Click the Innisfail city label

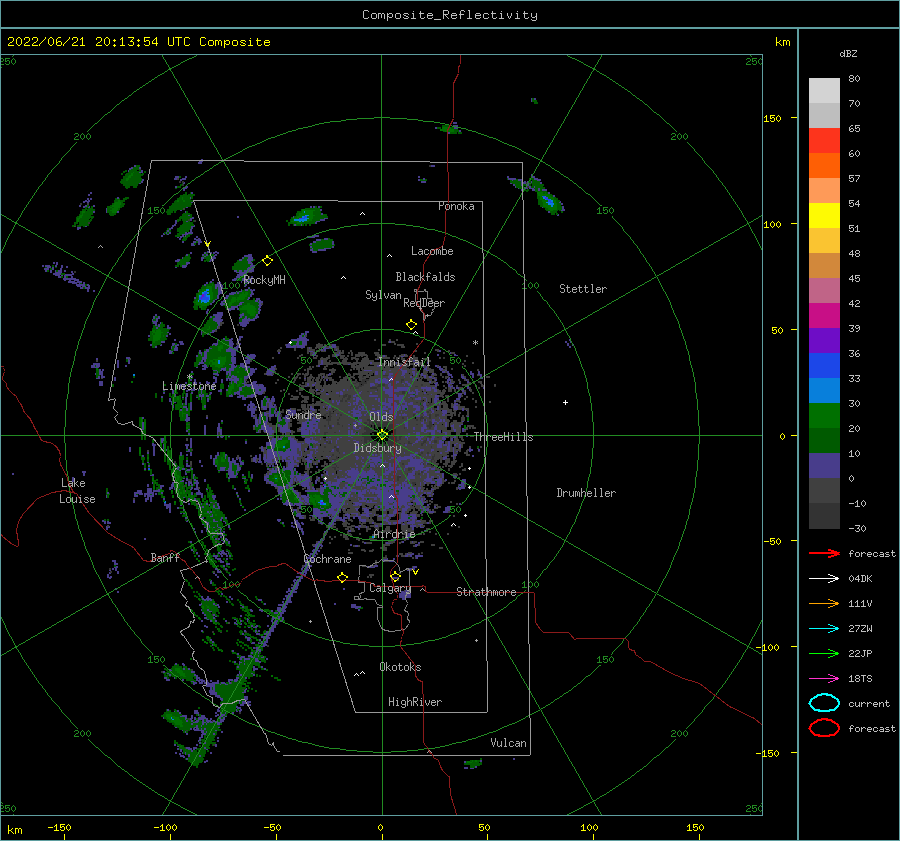405,362
